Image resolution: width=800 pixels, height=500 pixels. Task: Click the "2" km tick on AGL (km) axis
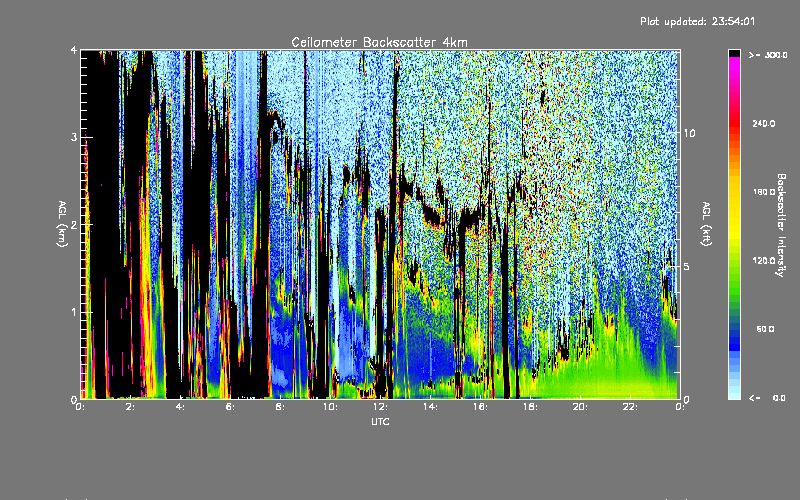(x=74, y=225)
